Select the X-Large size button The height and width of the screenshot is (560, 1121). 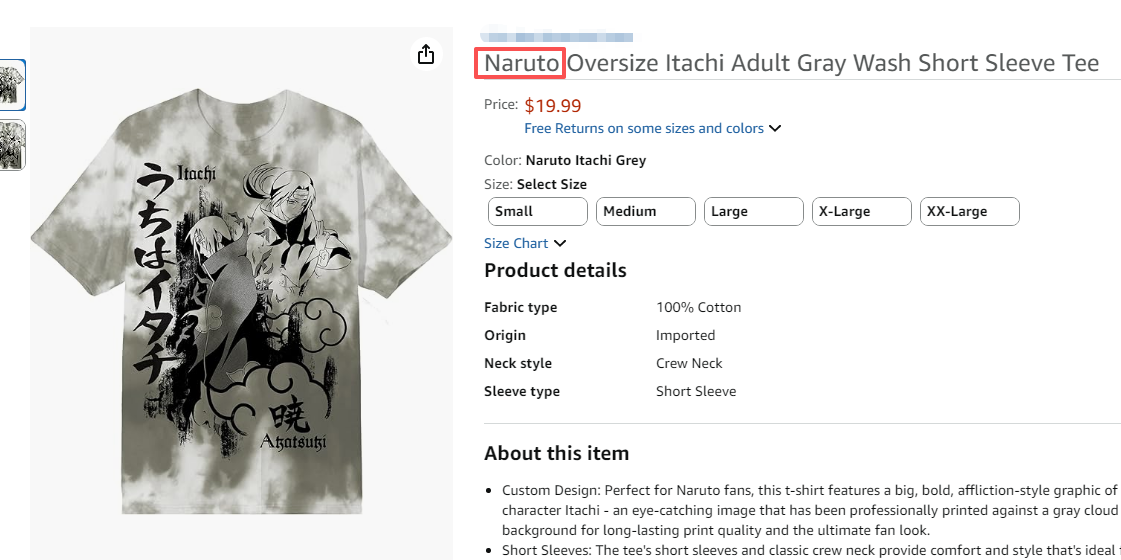pos(861,212)
